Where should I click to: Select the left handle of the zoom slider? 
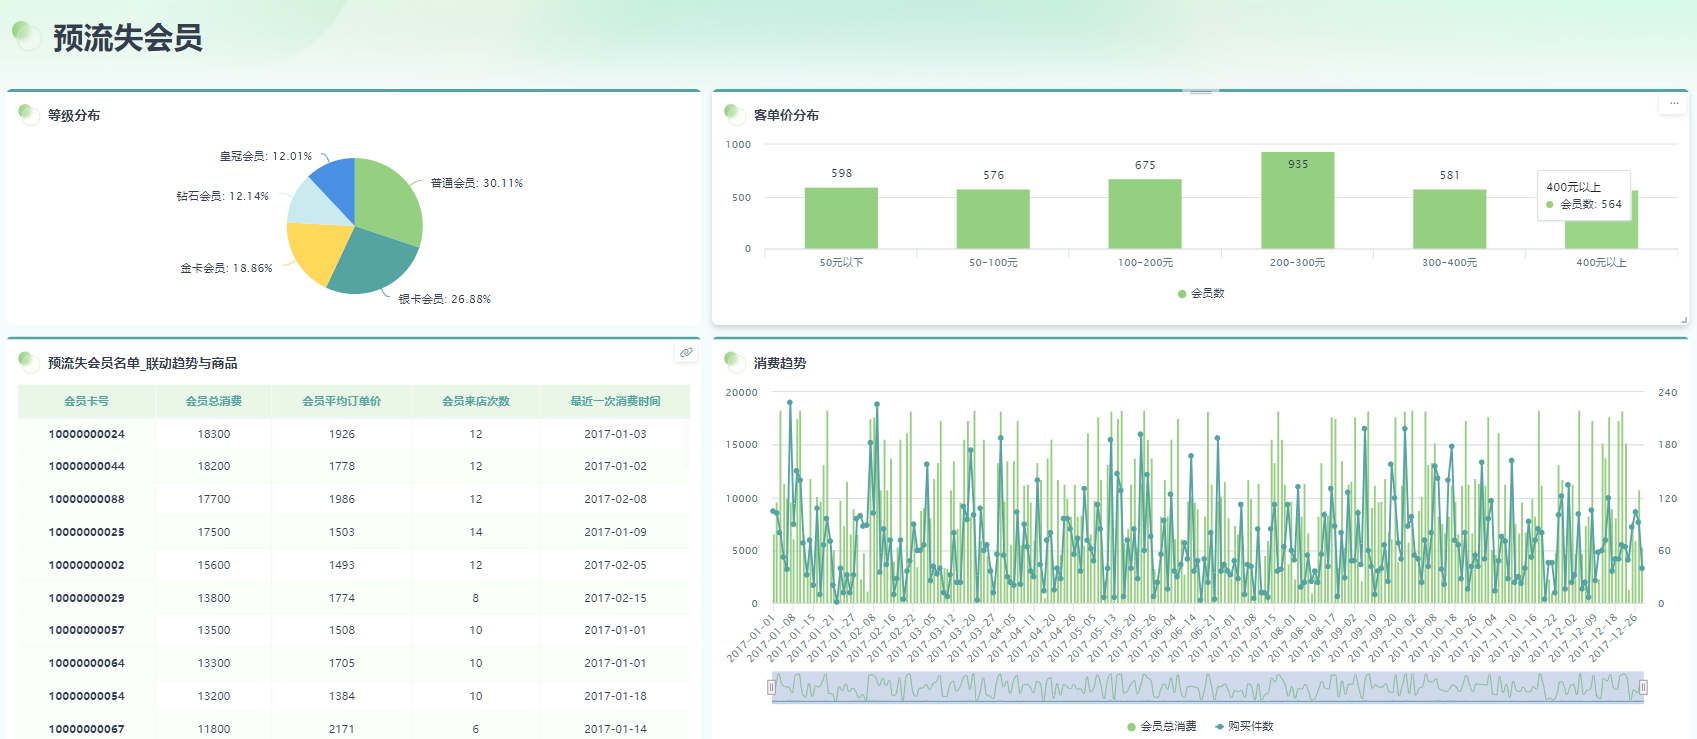click(x=771, y=687)
